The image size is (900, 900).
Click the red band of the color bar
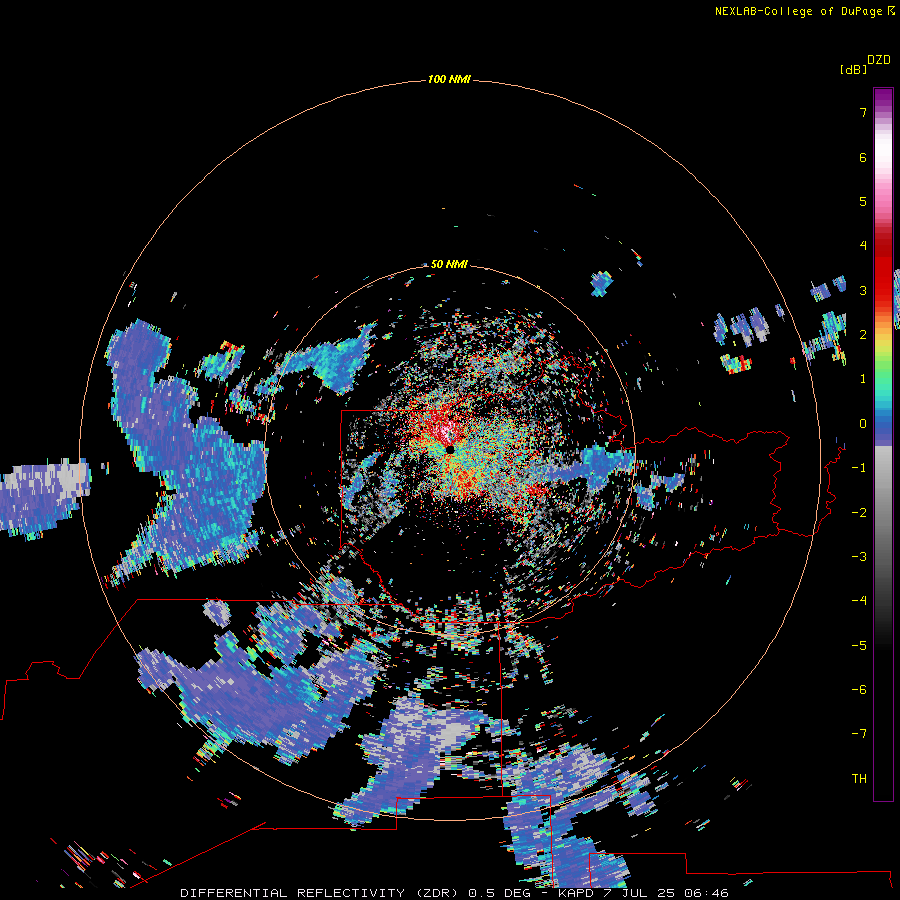[883, 270]
